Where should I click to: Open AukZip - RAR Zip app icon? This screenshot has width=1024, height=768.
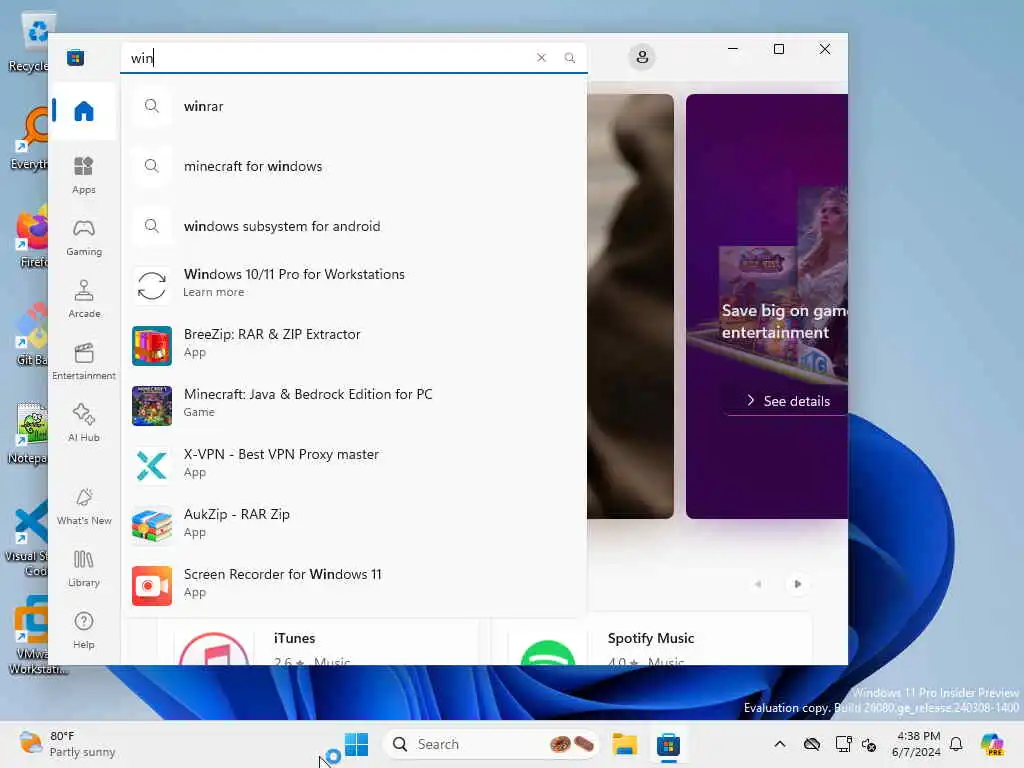coord(152,526)
